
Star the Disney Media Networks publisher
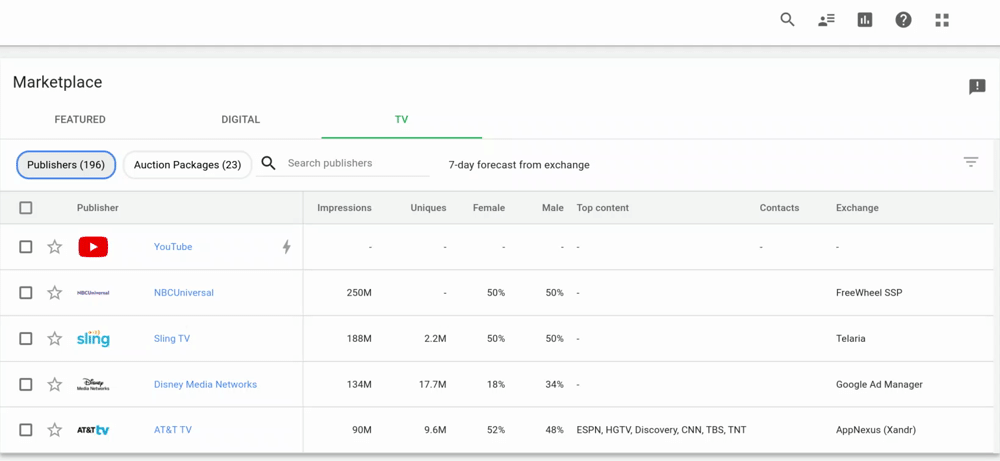(x=55, y=384)
